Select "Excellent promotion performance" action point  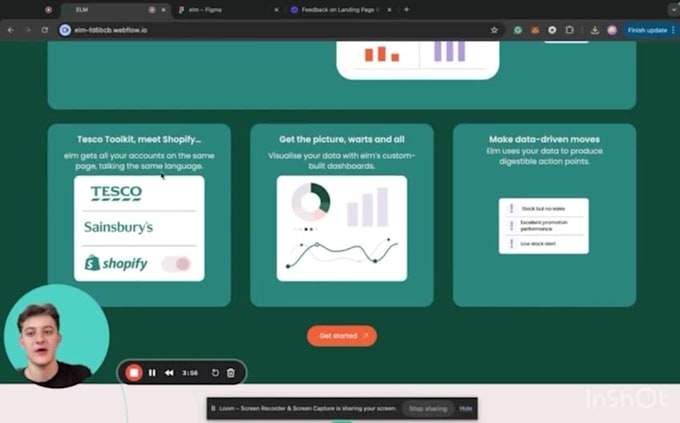[x=544, y=226]
